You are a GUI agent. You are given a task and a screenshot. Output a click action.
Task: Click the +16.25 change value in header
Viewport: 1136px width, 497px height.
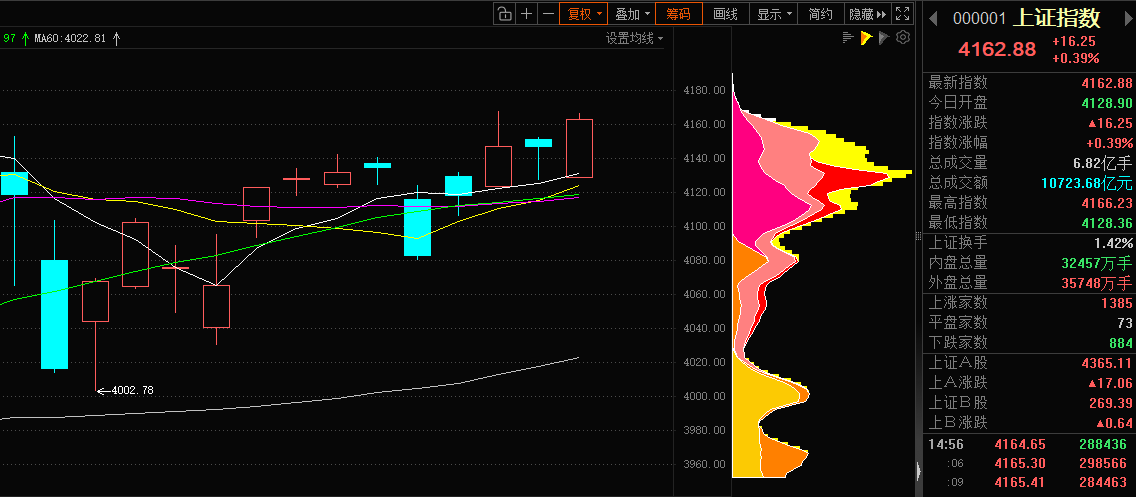pos(1074,42)
